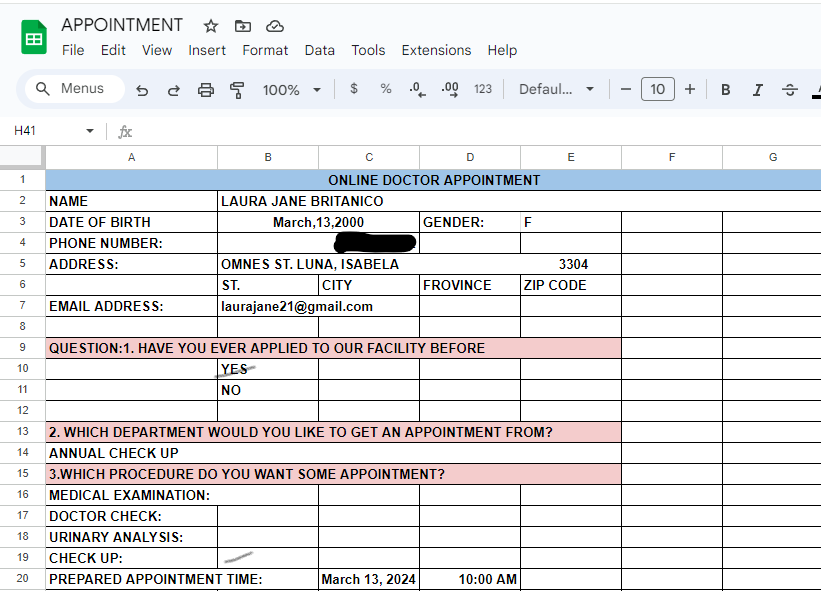Click the GENDER: label cell

[470, 222]
